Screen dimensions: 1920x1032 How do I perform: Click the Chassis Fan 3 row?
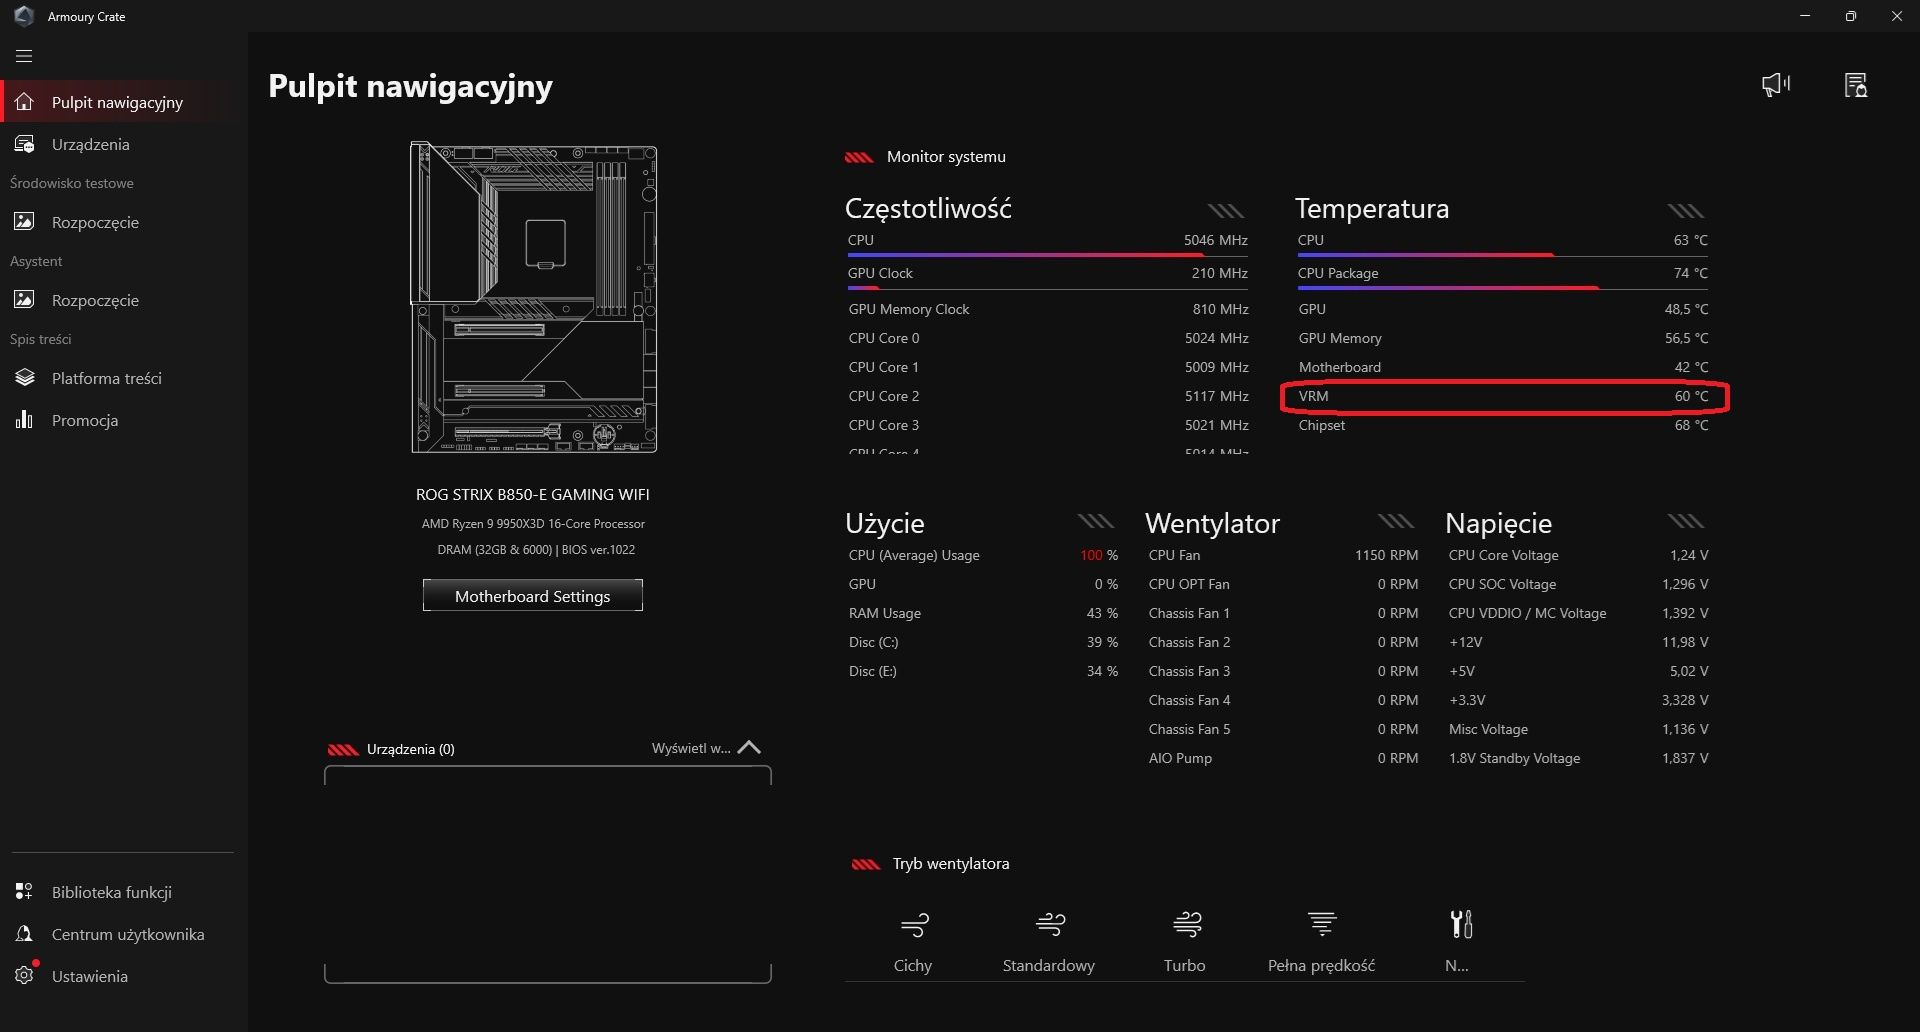(1283, 671)
